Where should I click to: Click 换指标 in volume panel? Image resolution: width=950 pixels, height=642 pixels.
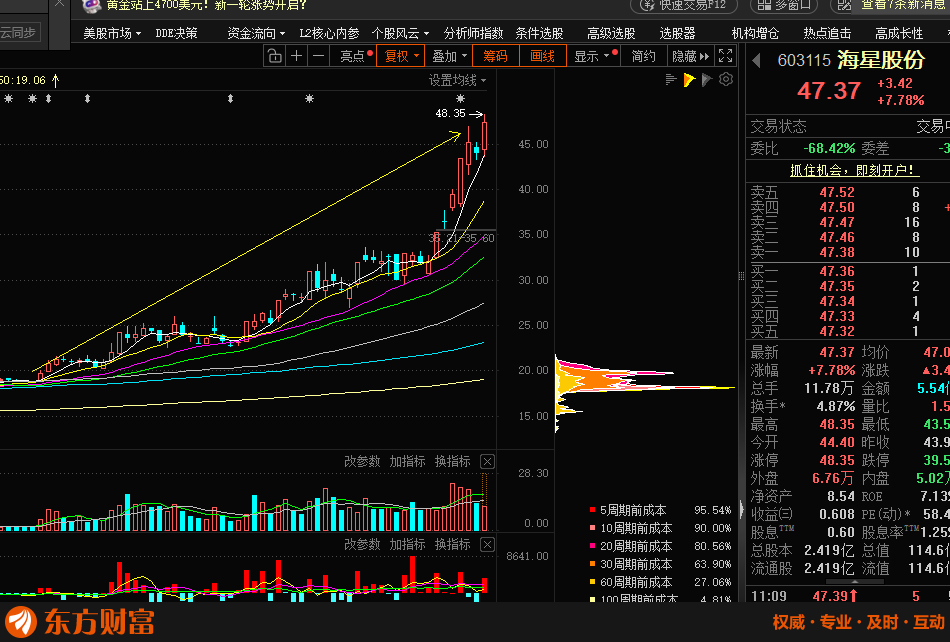coord(453,462)
